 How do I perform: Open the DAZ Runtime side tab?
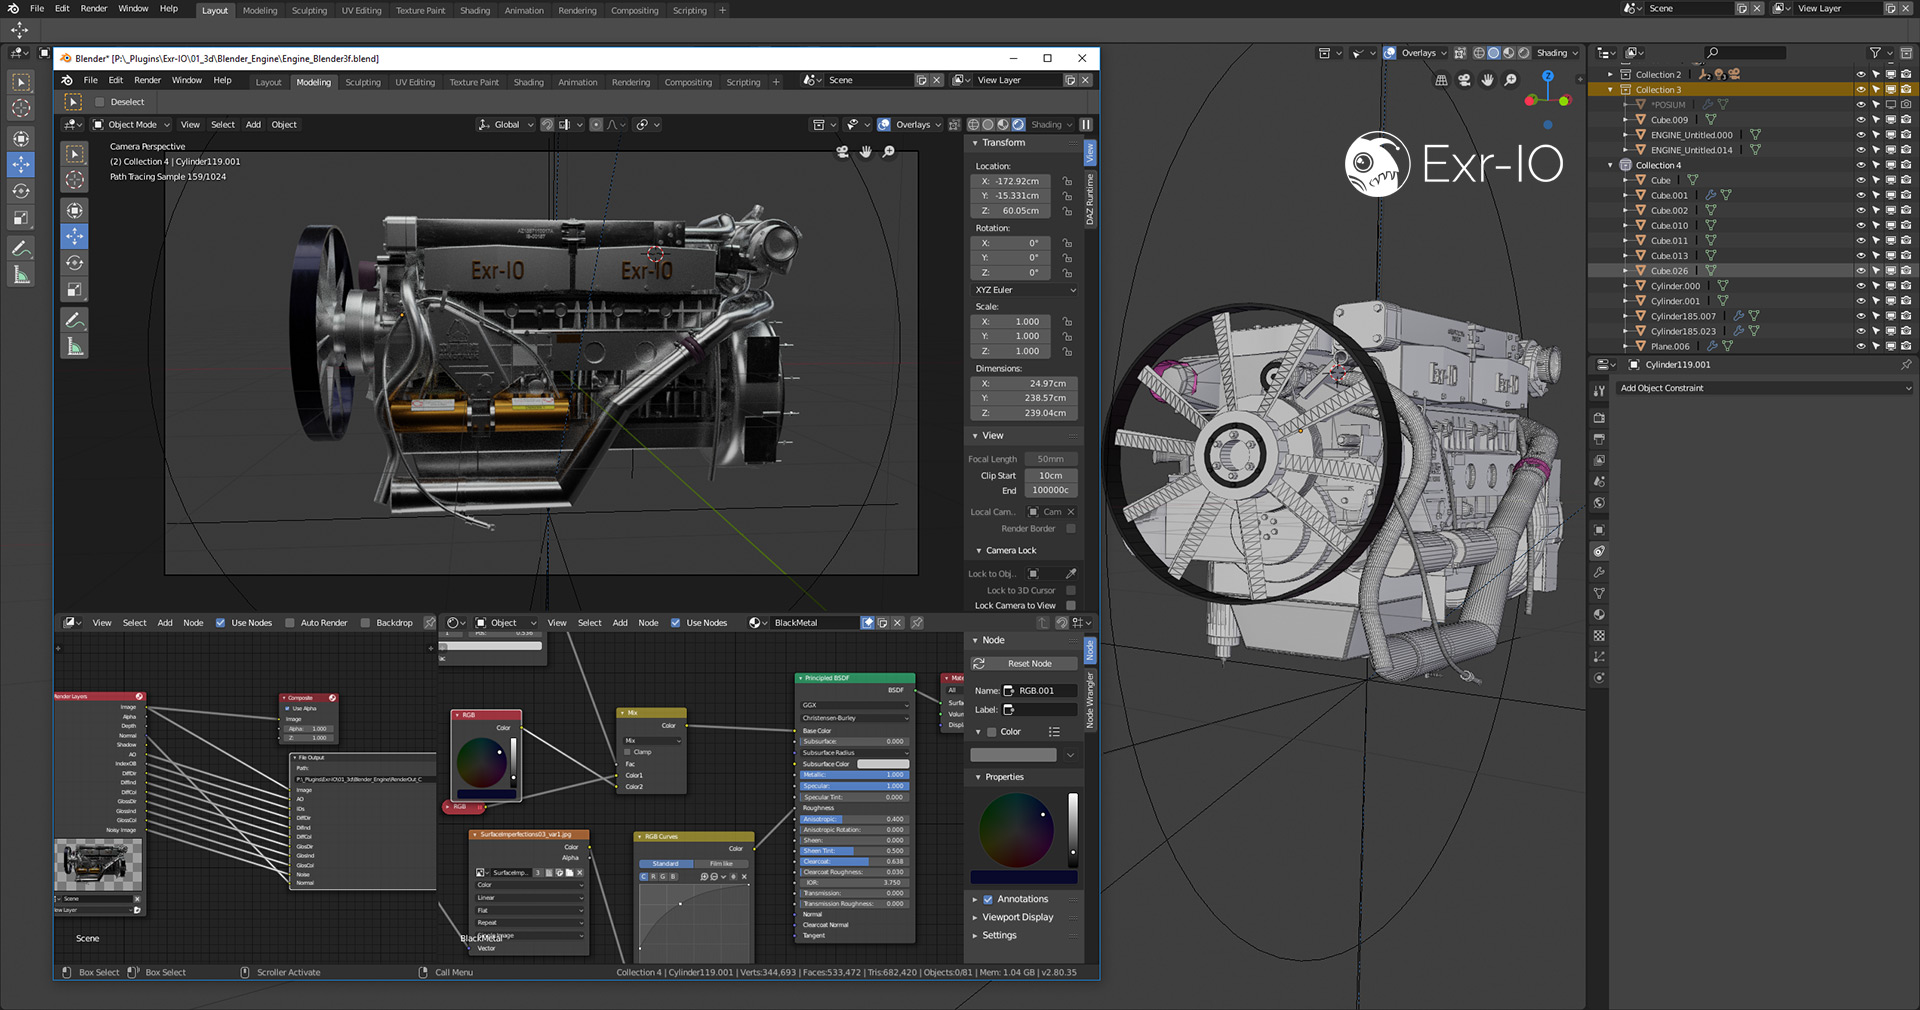tap(1090, 199)
